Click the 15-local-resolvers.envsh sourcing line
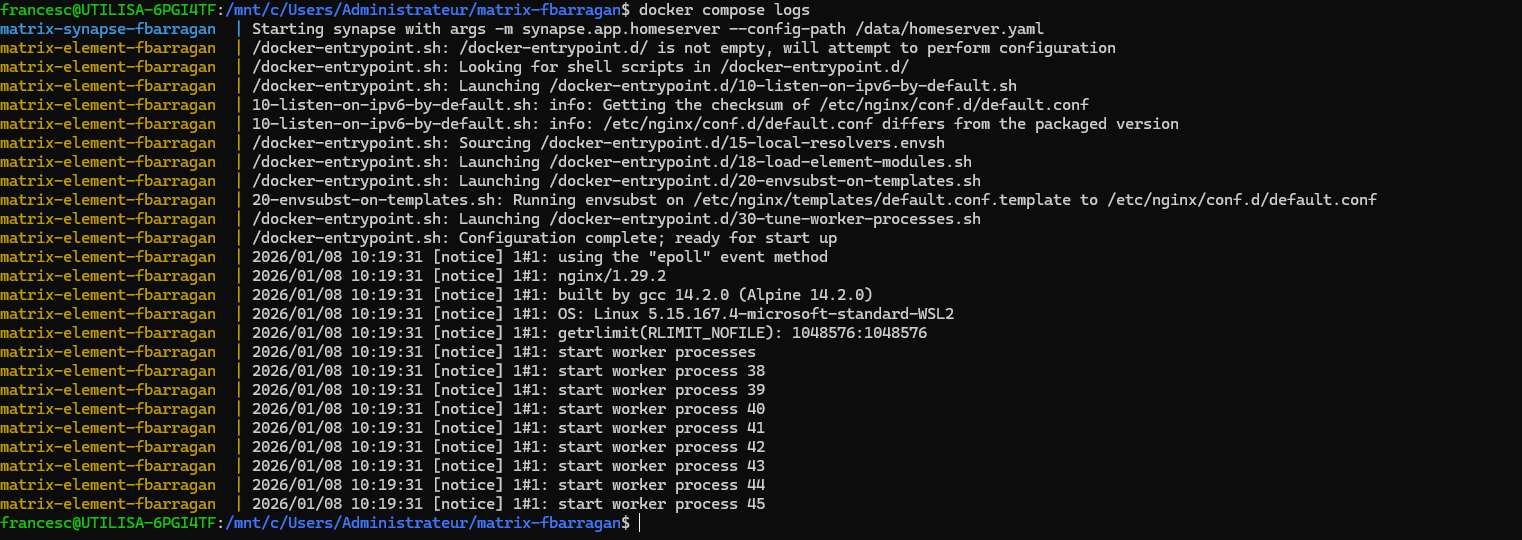1522x540 pixels. 585,143
